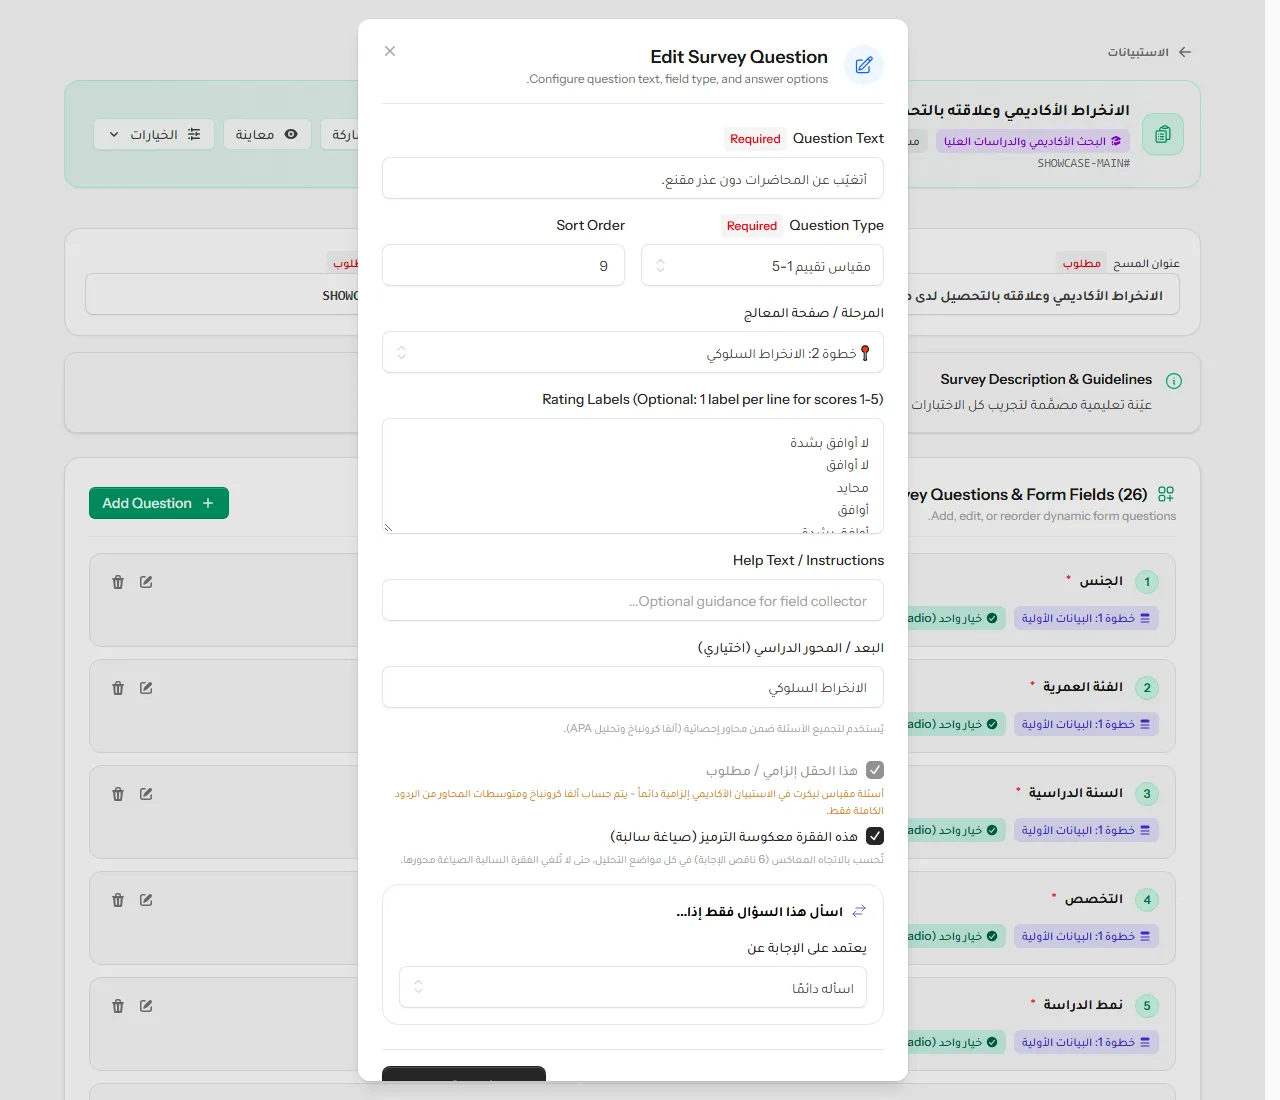
Task: Click the Survey Questions & Form Fields heading
Action: pos(1028,494)
